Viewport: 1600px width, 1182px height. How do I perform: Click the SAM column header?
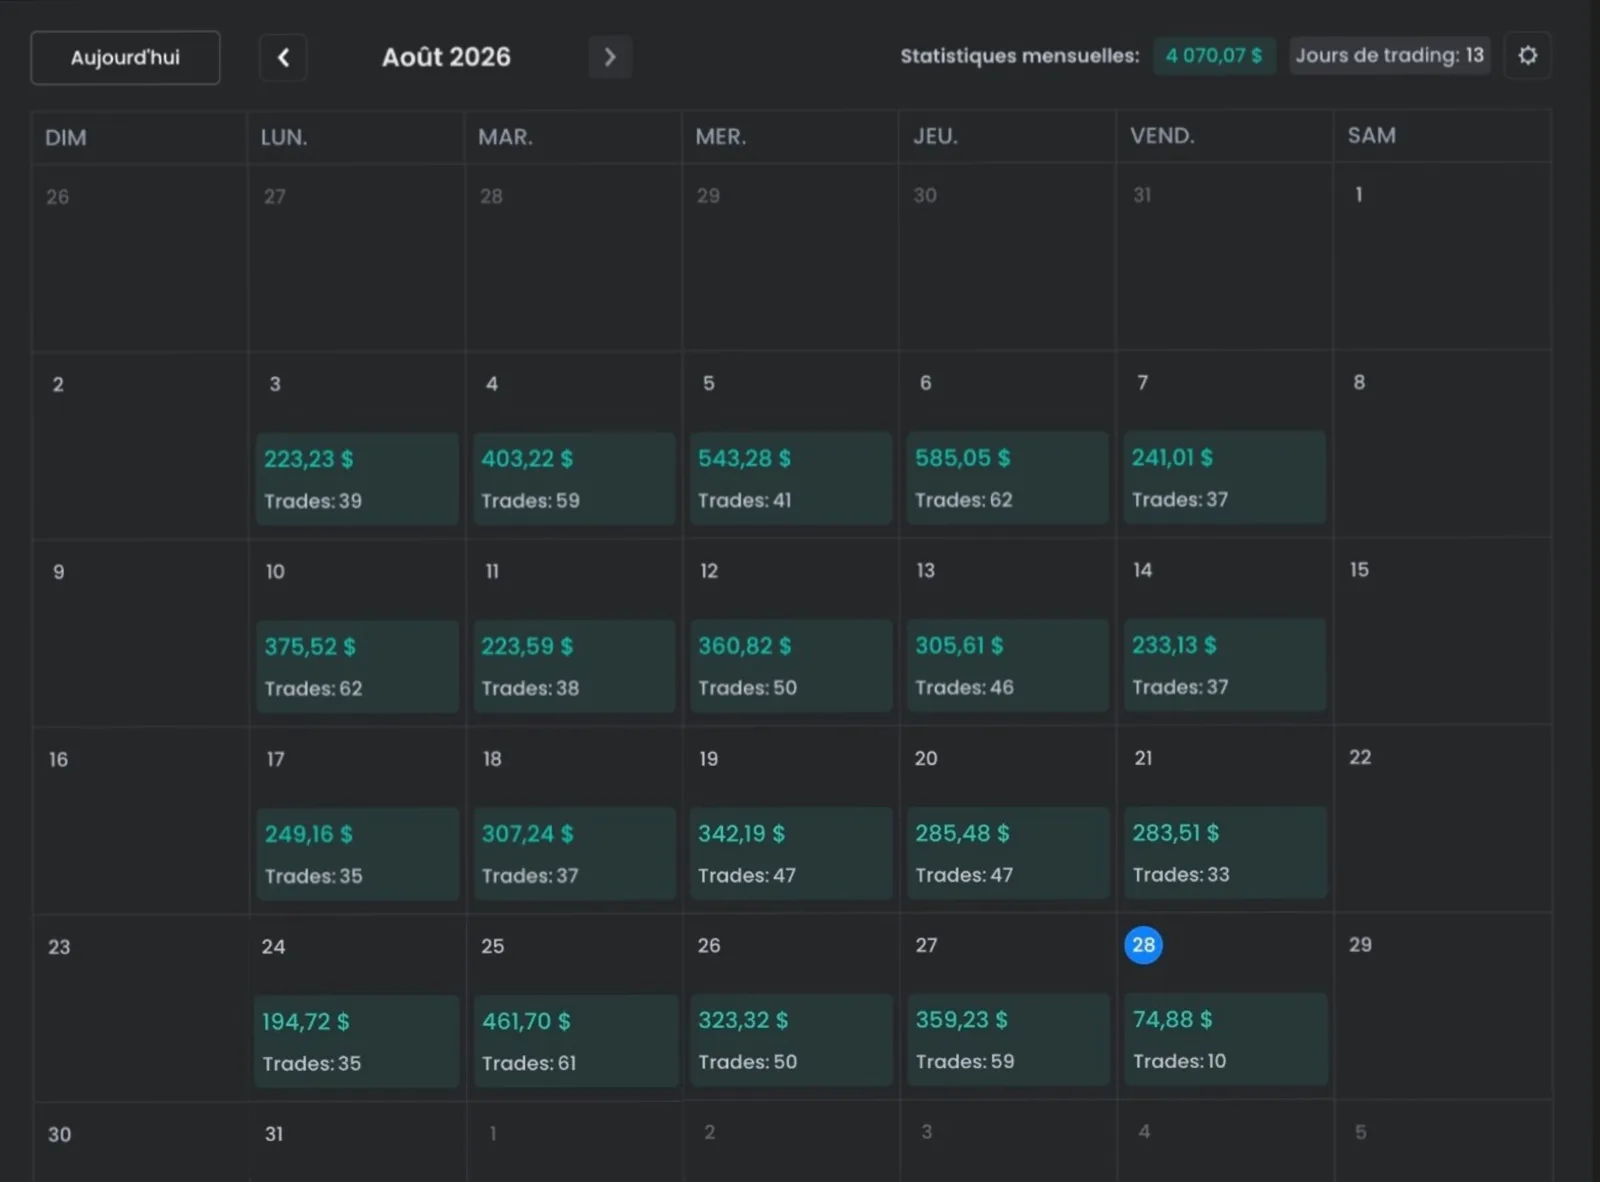[1371, 135]
